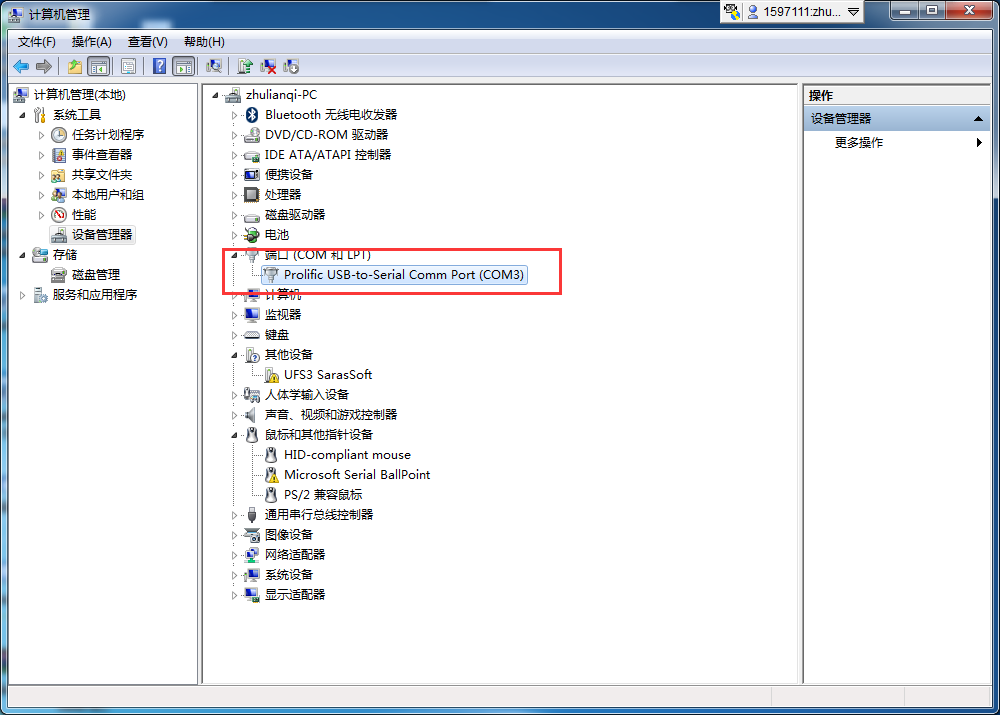Viewport: 1000px width, 715px height.
Task: Select PS/2 兼容鼠标 device
Action: click(x=323, y=495)
